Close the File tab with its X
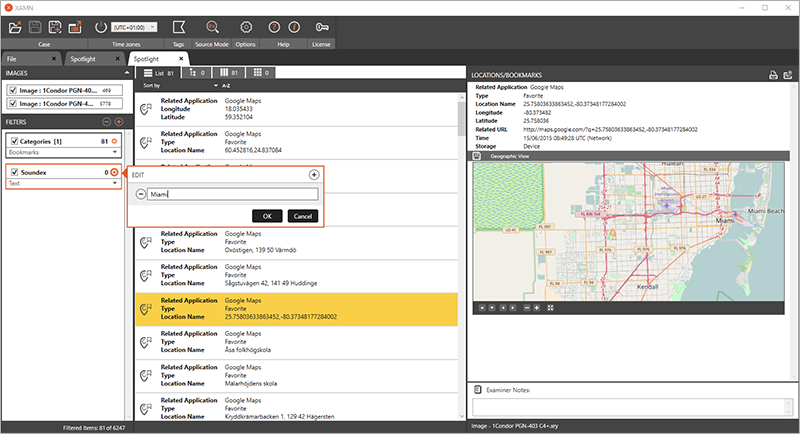The width and height of the screenshot is (800, 434). pyautogui.click(x=54, y=59)
